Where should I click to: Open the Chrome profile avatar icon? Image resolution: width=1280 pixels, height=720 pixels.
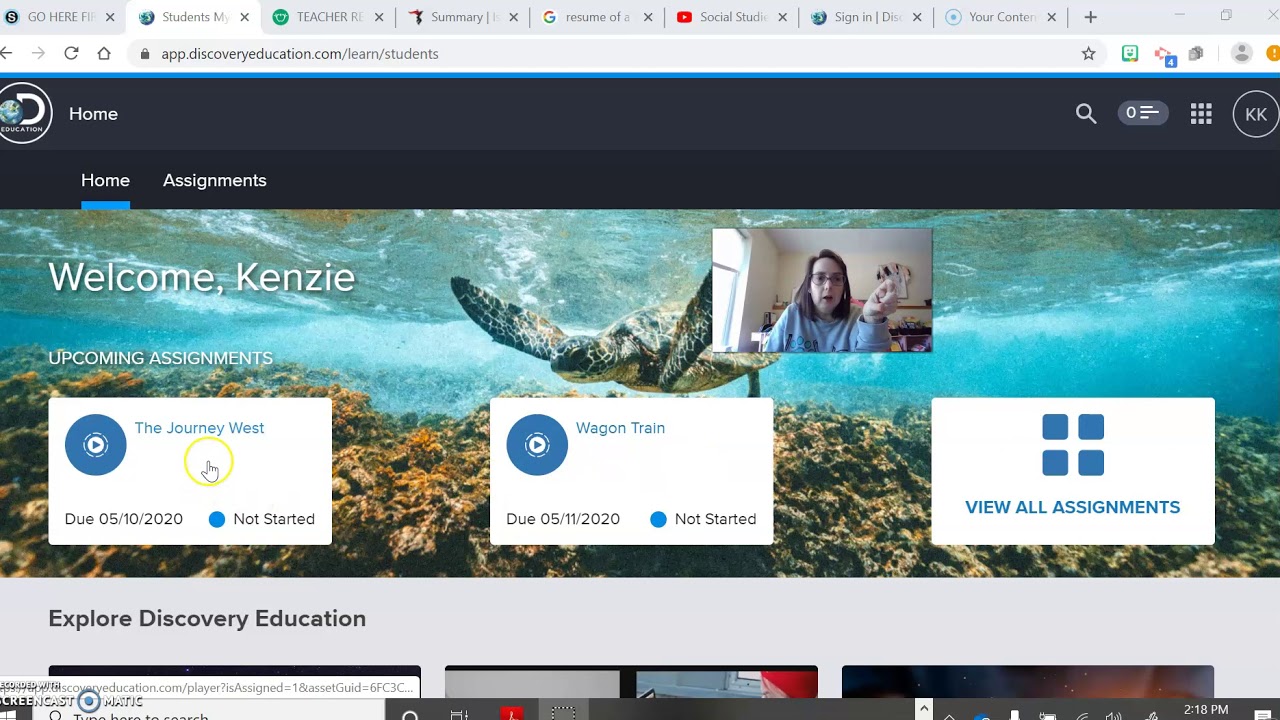(x=1242, y=54)
